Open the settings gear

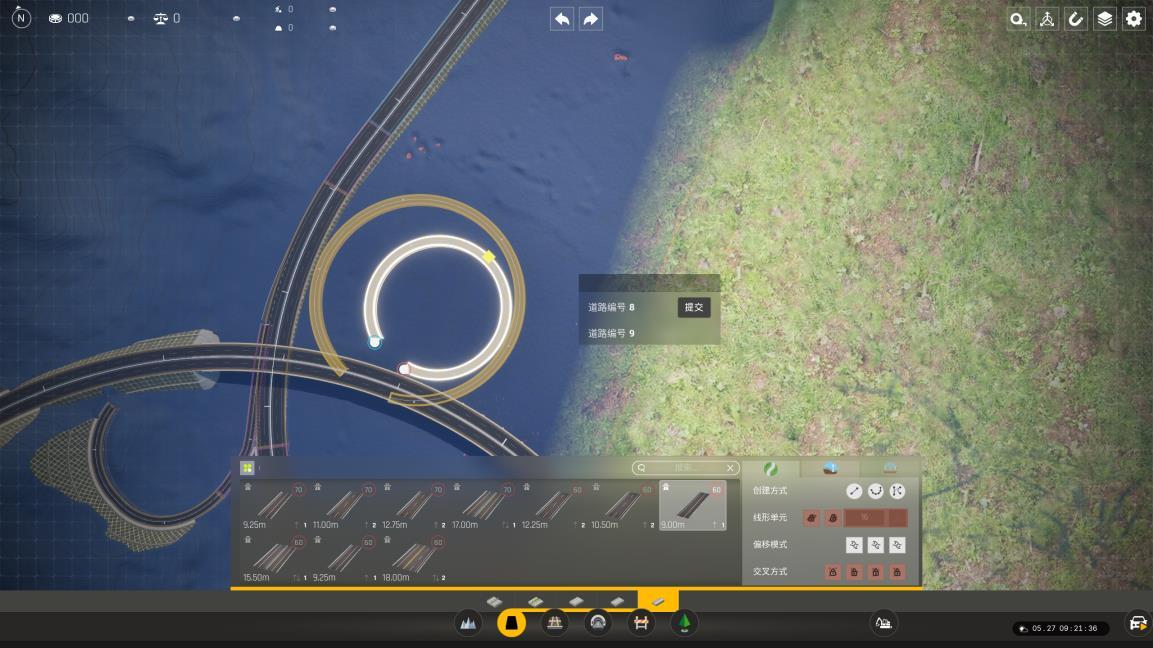1134,19
